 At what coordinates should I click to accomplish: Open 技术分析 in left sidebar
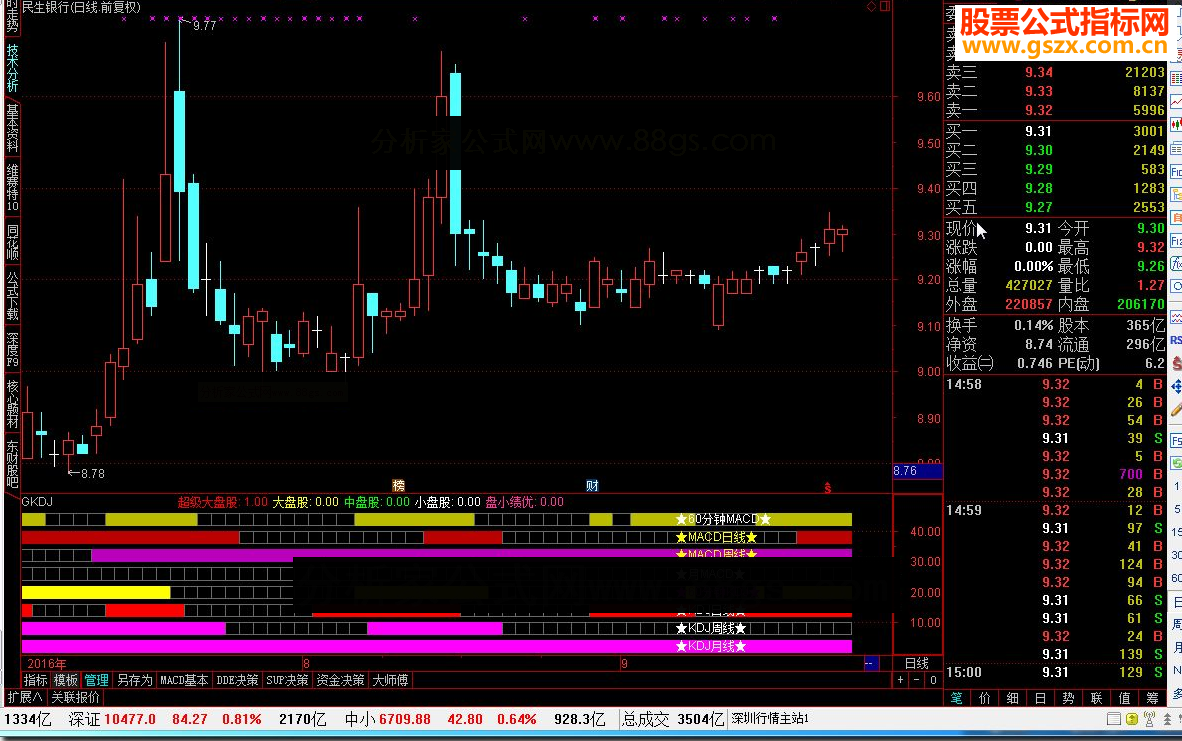tap(12, 68)
